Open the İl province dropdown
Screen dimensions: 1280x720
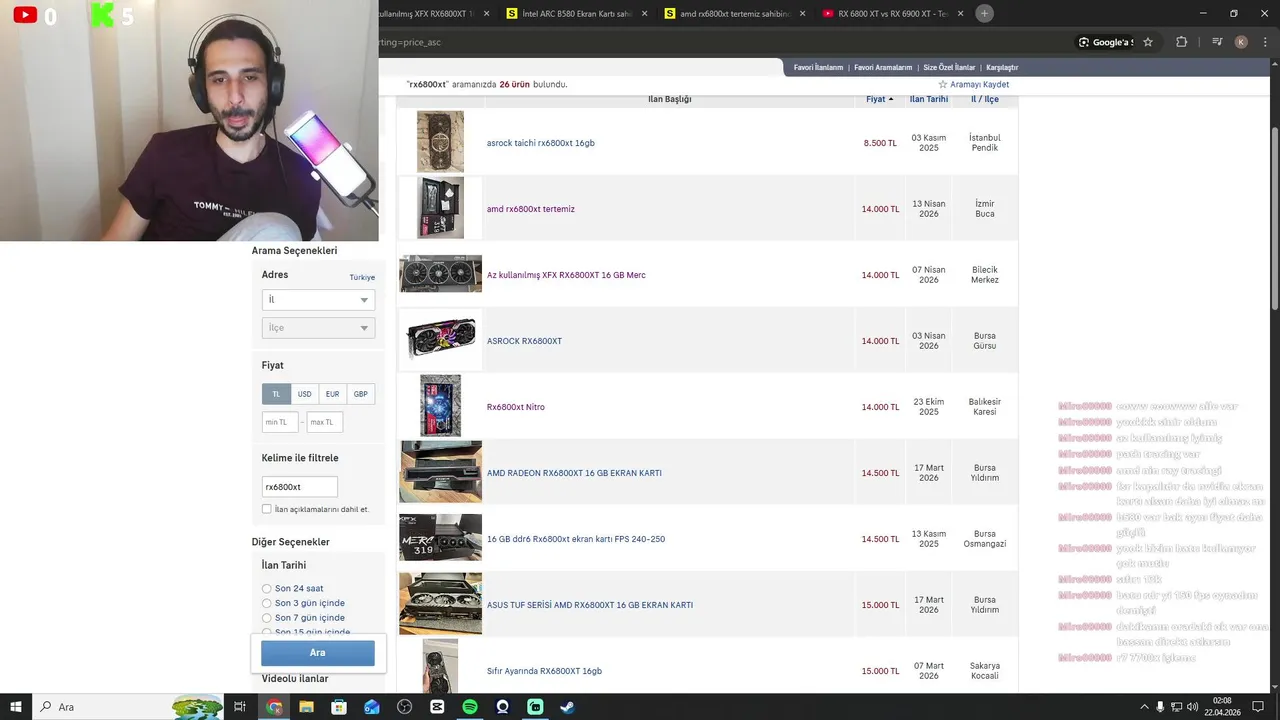tap(318, 300)
